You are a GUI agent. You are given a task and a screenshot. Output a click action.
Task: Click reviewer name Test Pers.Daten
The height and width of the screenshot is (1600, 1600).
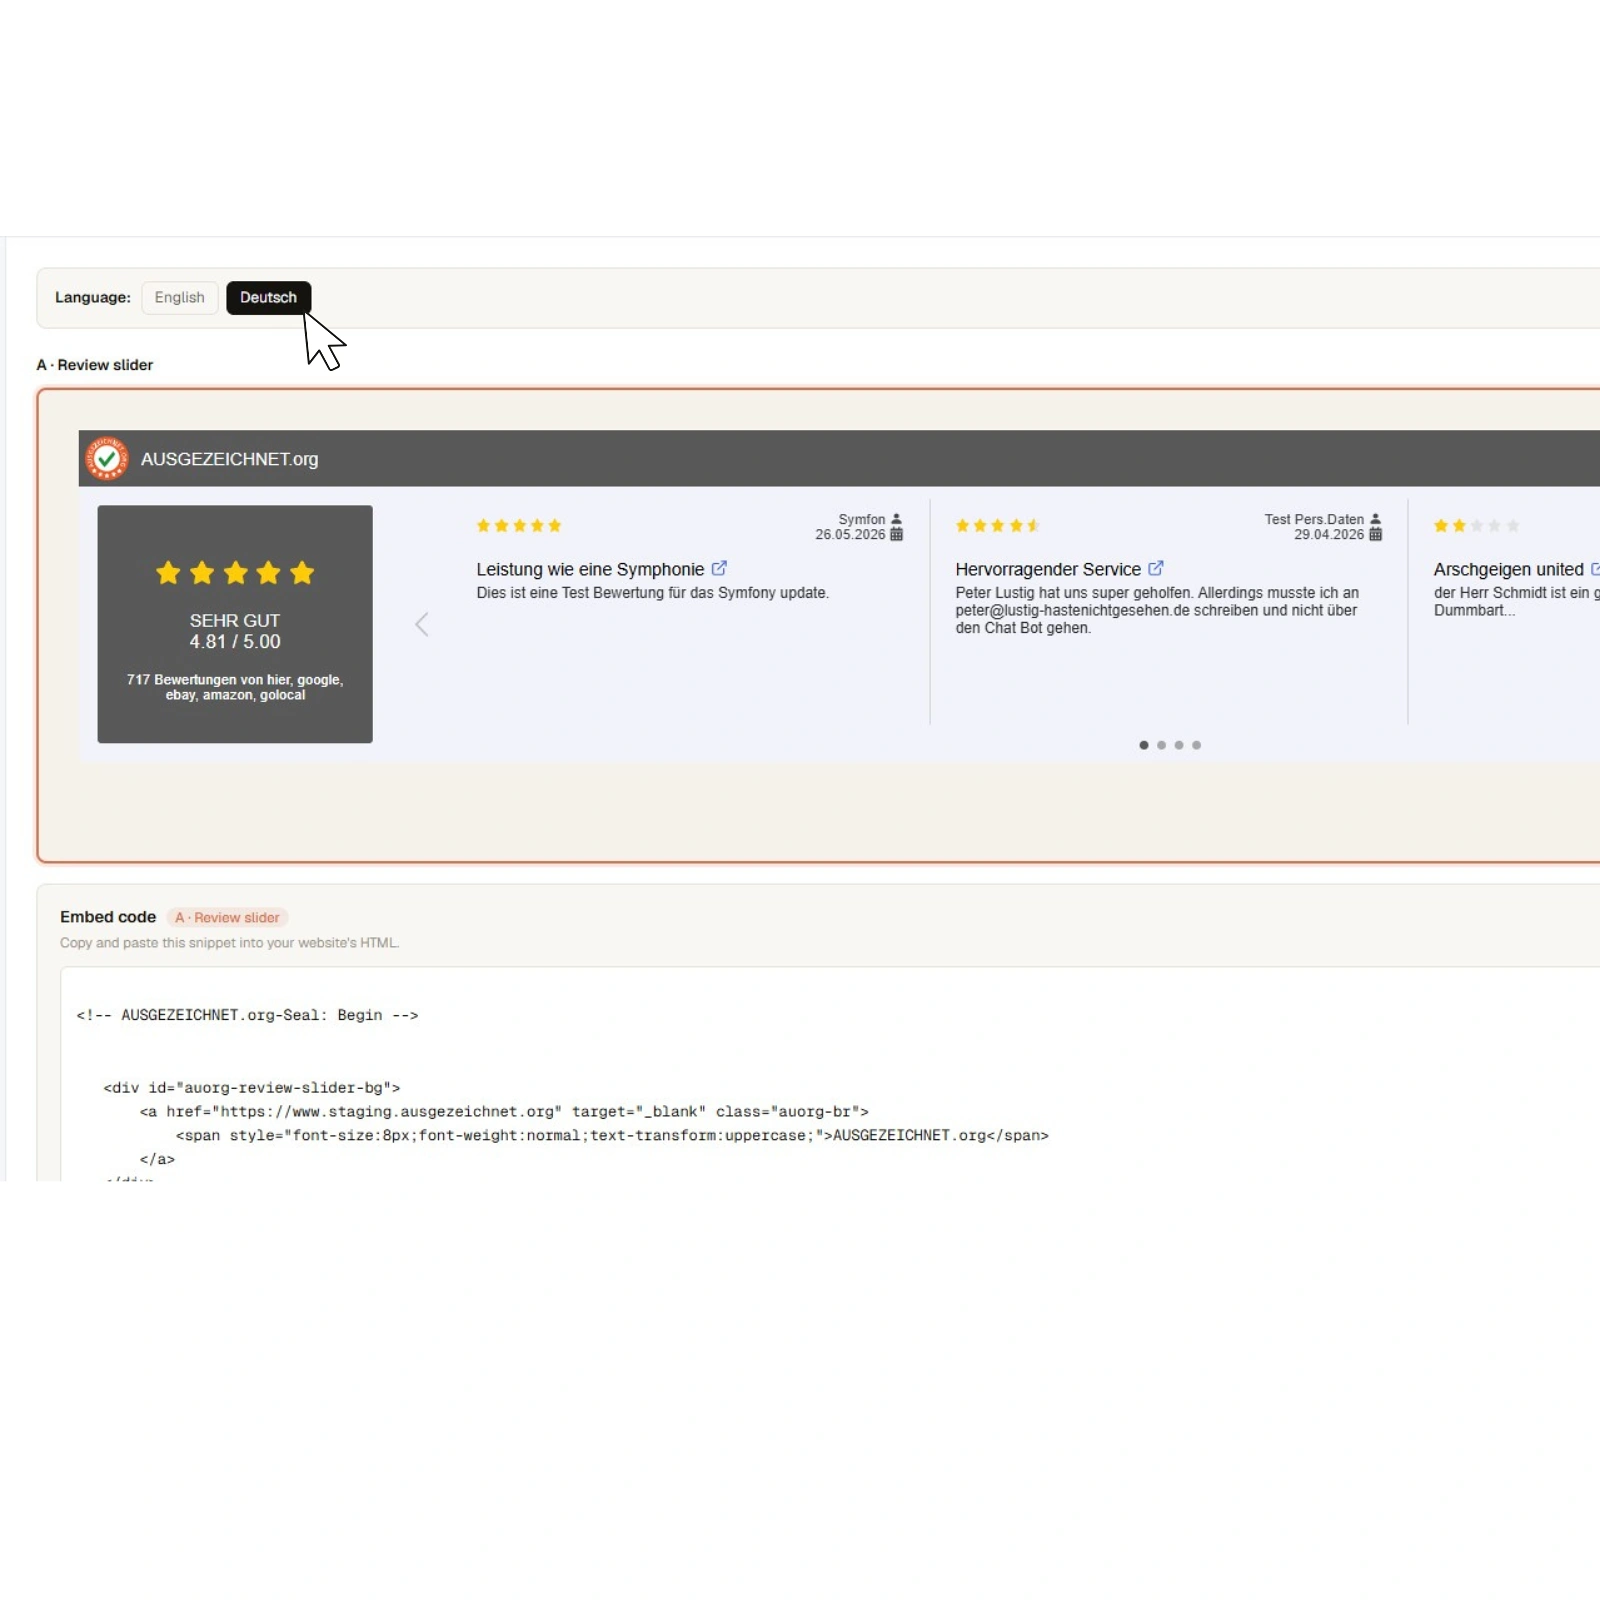(x=1314, y=519)
